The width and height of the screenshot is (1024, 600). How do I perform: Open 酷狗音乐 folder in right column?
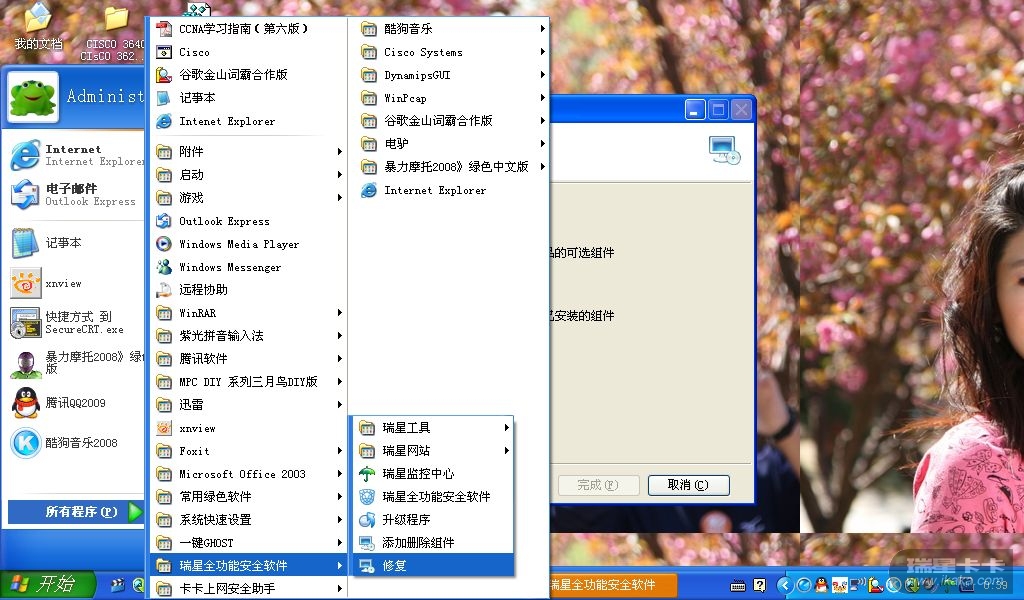451,29
